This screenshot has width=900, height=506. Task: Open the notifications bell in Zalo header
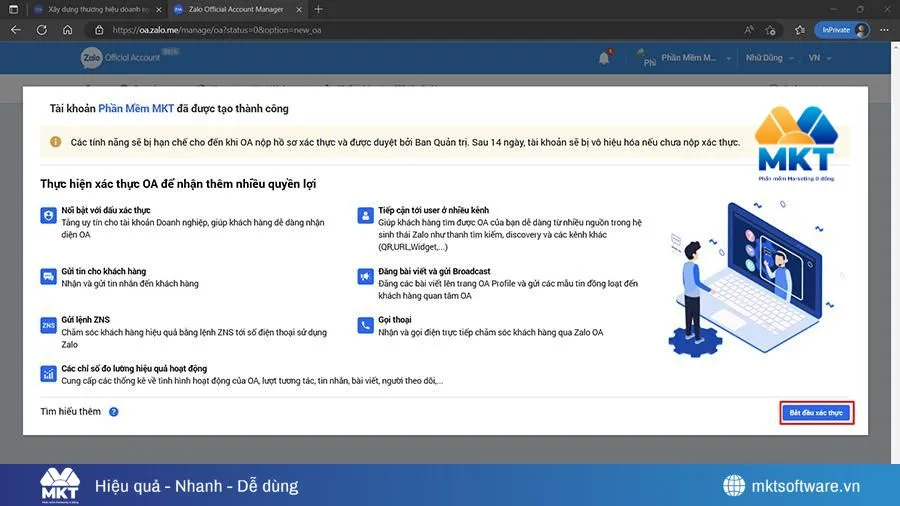[x=604, y=58]
